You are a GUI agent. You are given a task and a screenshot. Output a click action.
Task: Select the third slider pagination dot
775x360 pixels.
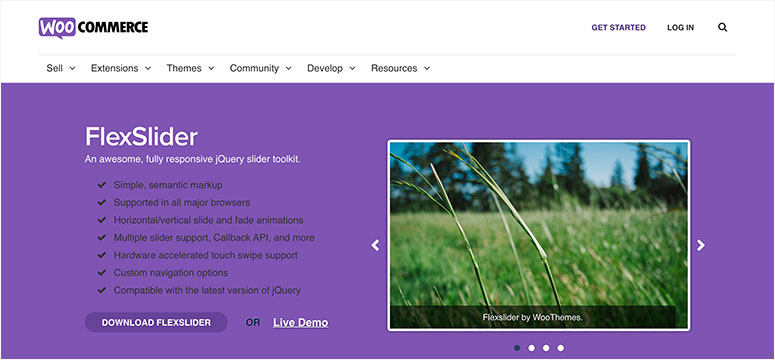[546, 348]
